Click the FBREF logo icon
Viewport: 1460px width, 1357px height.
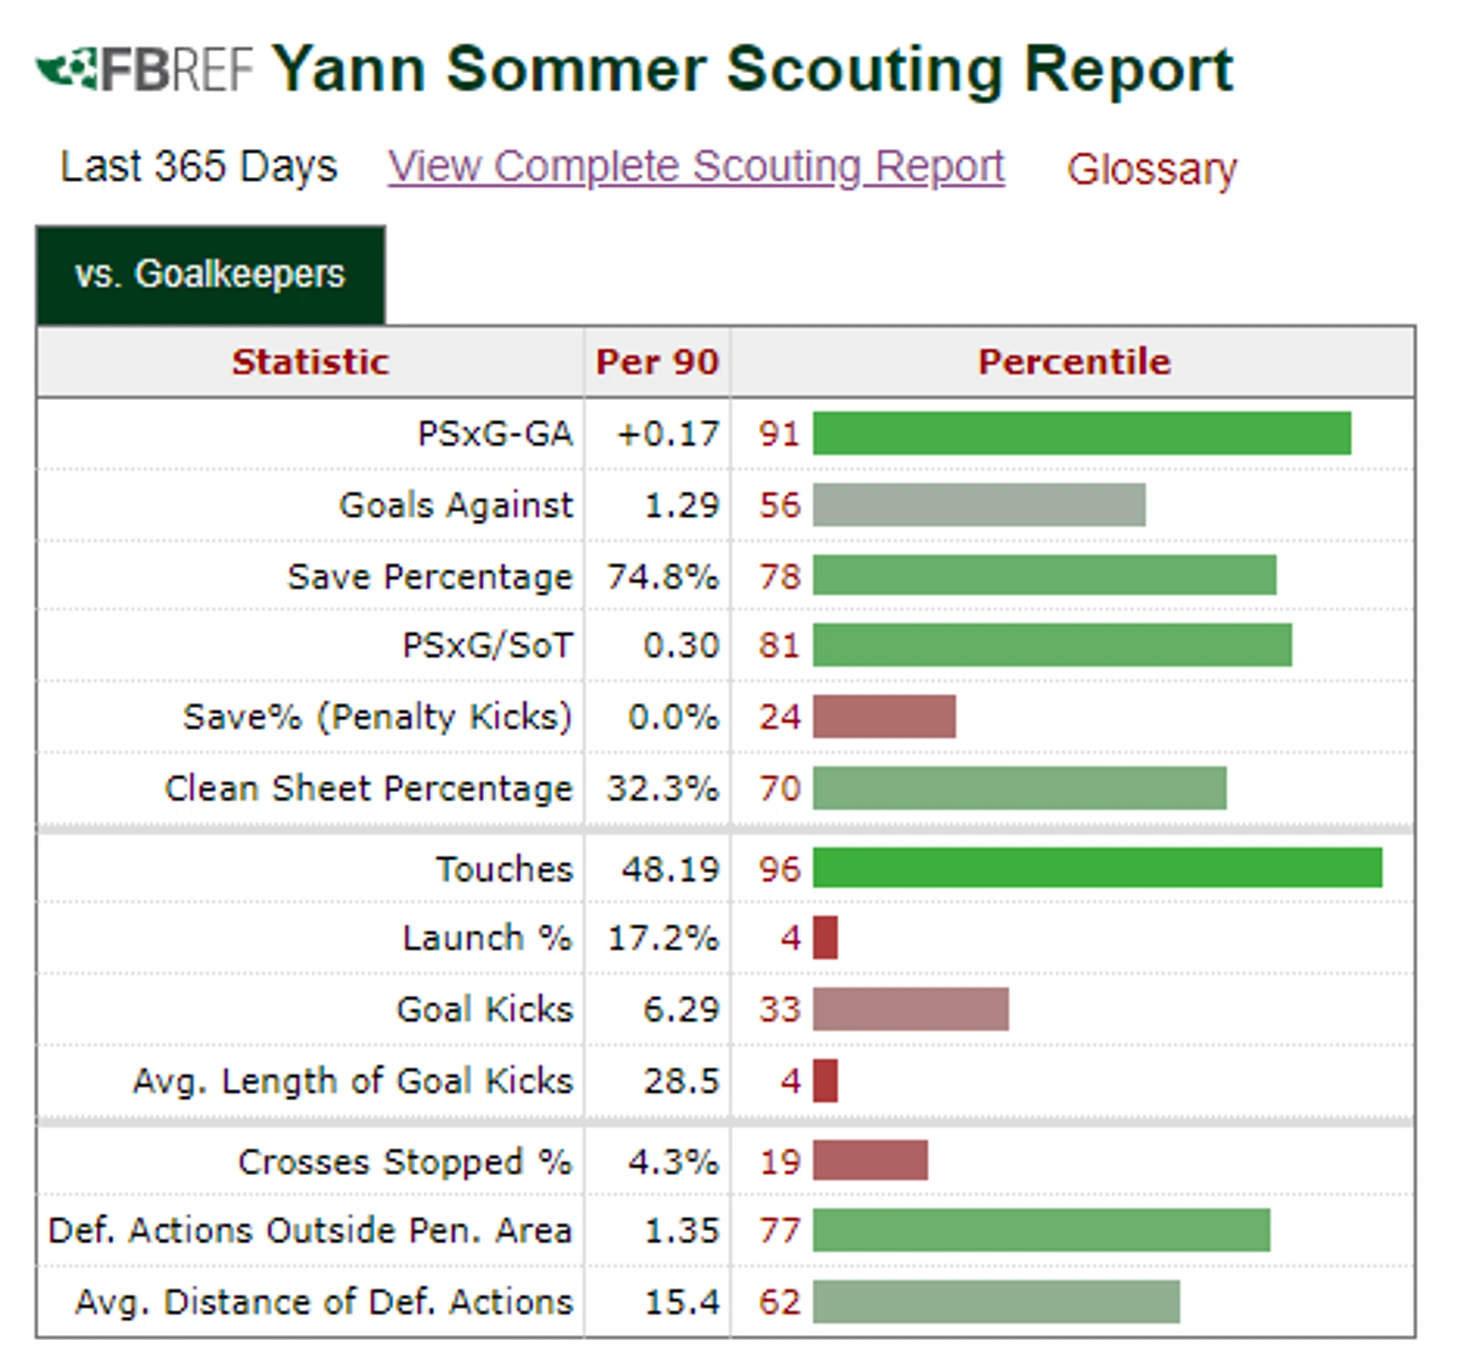68,70
